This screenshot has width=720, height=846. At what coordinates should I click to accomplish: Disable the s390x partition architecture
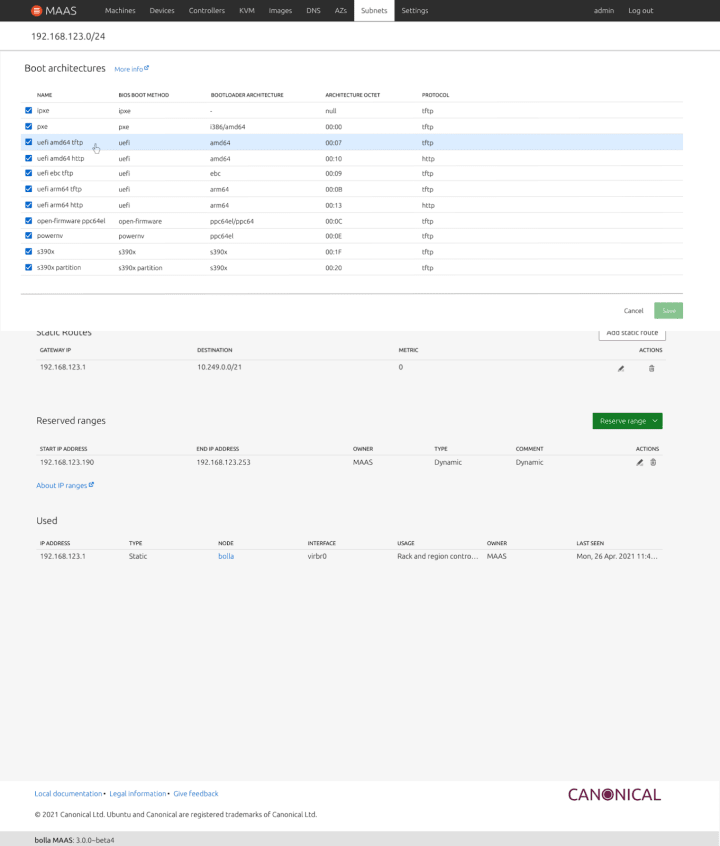[x=29, y=267]
